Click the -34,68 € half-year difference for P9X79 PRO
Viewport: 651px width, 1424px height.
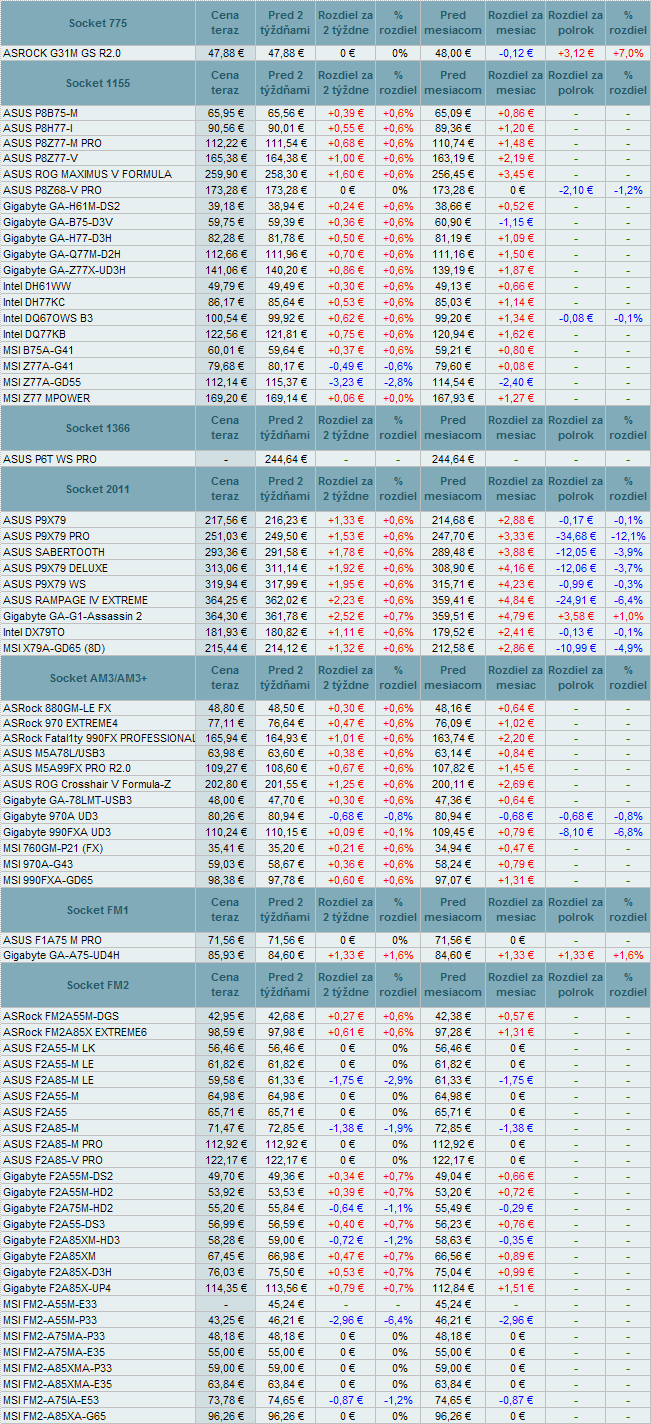pyautogui.click(x=574, y=536)
